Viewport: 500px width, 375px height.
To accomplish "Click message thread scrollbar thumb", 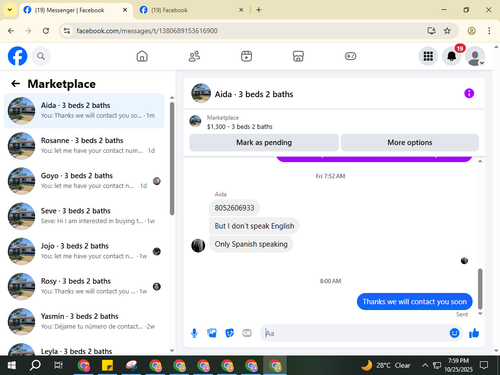I will click(480, 289).
